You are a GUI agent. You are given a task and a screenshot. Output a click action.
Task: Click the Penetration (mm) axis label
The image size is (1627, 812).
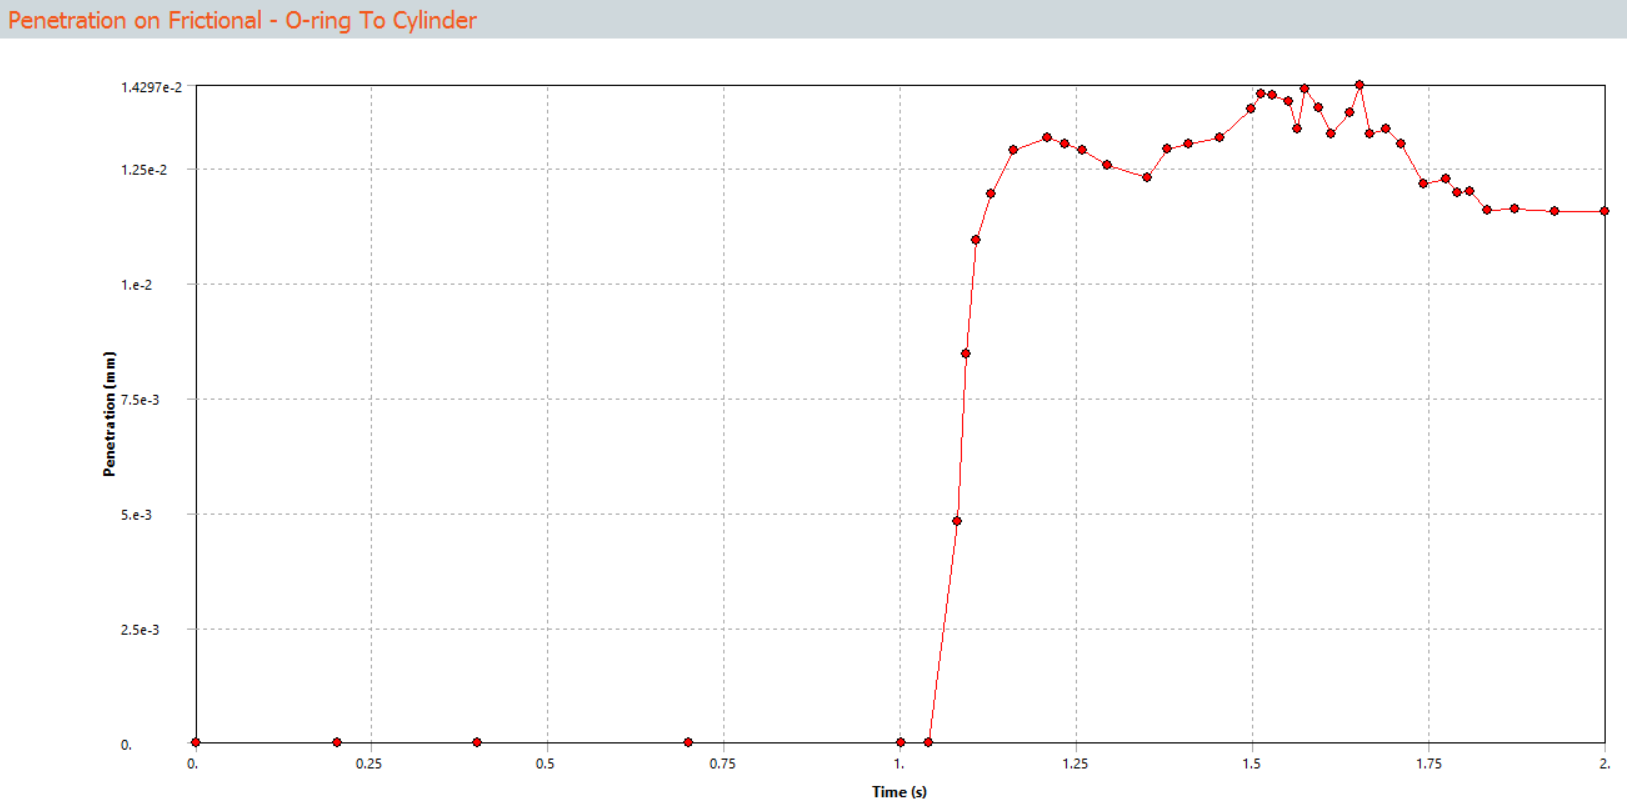point(109,414)
